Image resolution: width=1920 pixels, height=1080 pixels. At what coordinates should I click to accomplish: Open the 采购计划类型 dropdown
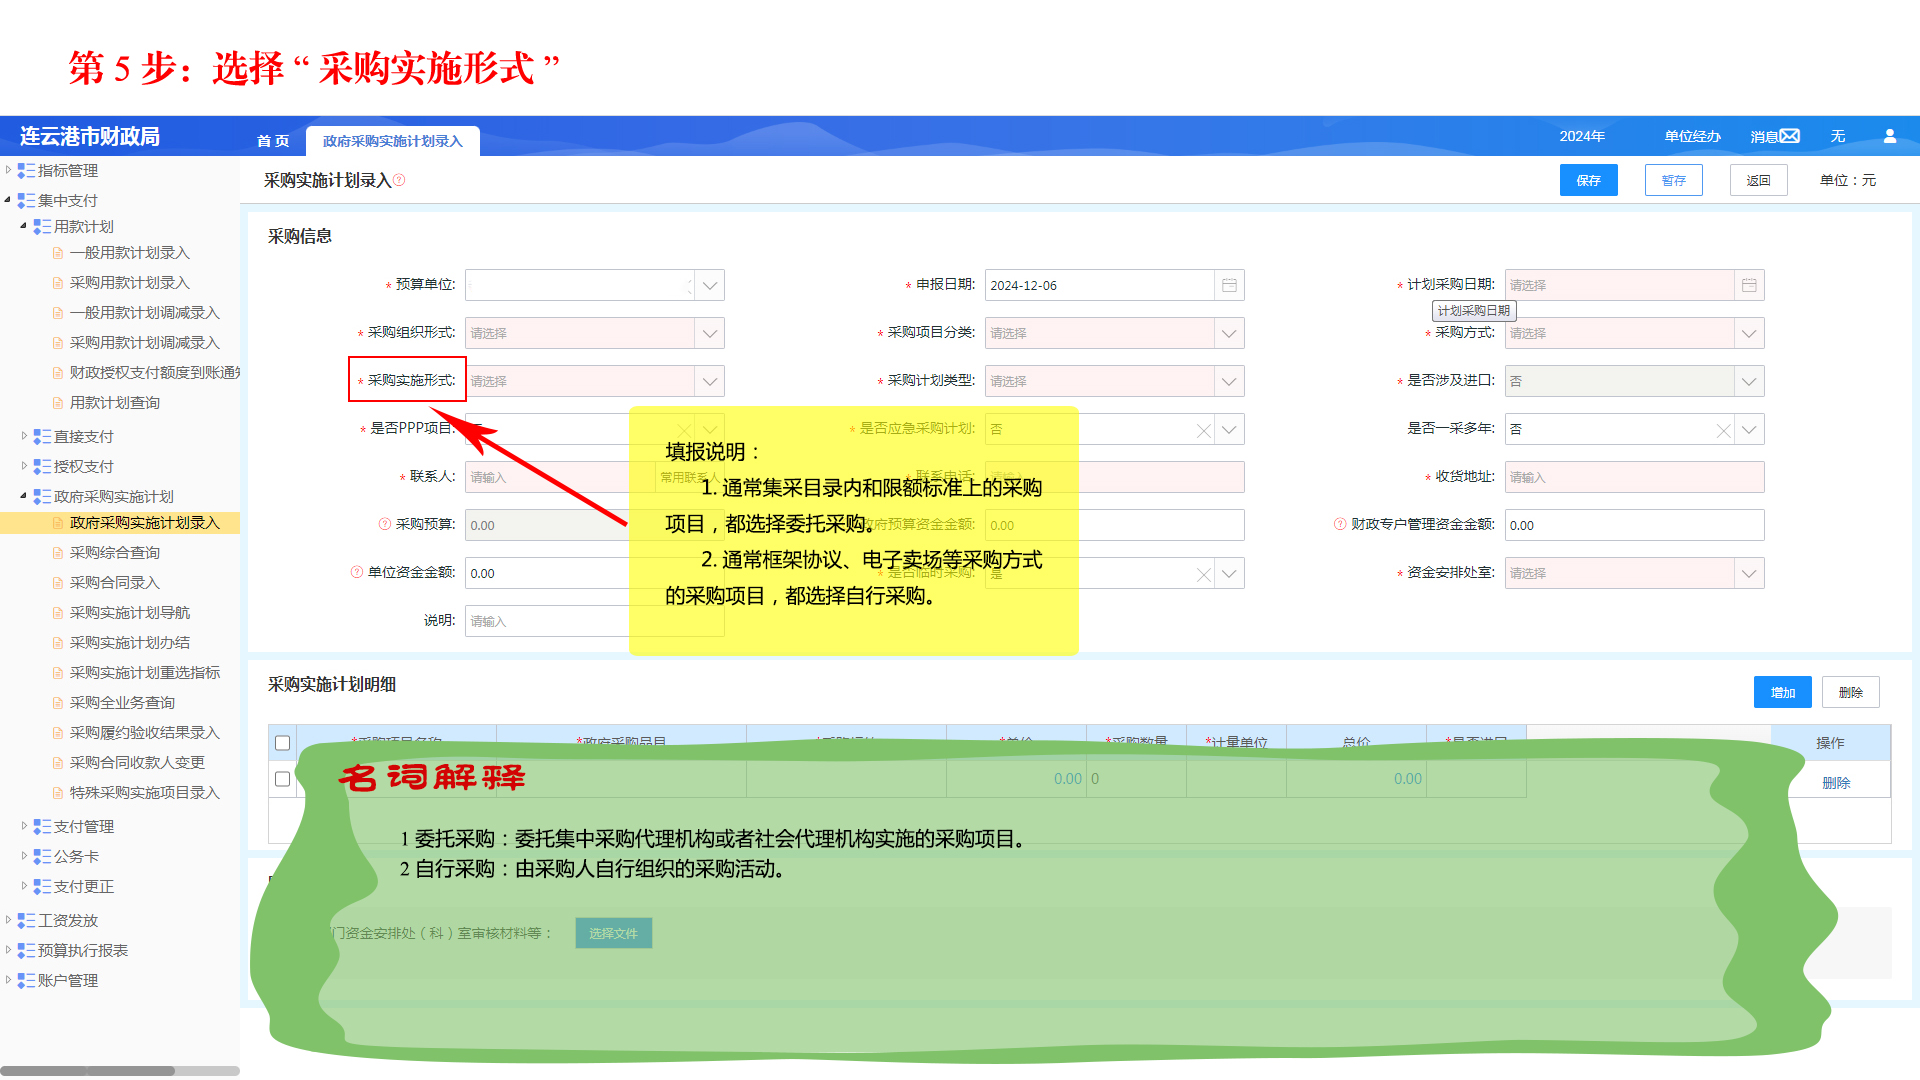(x=1229, y=381)
